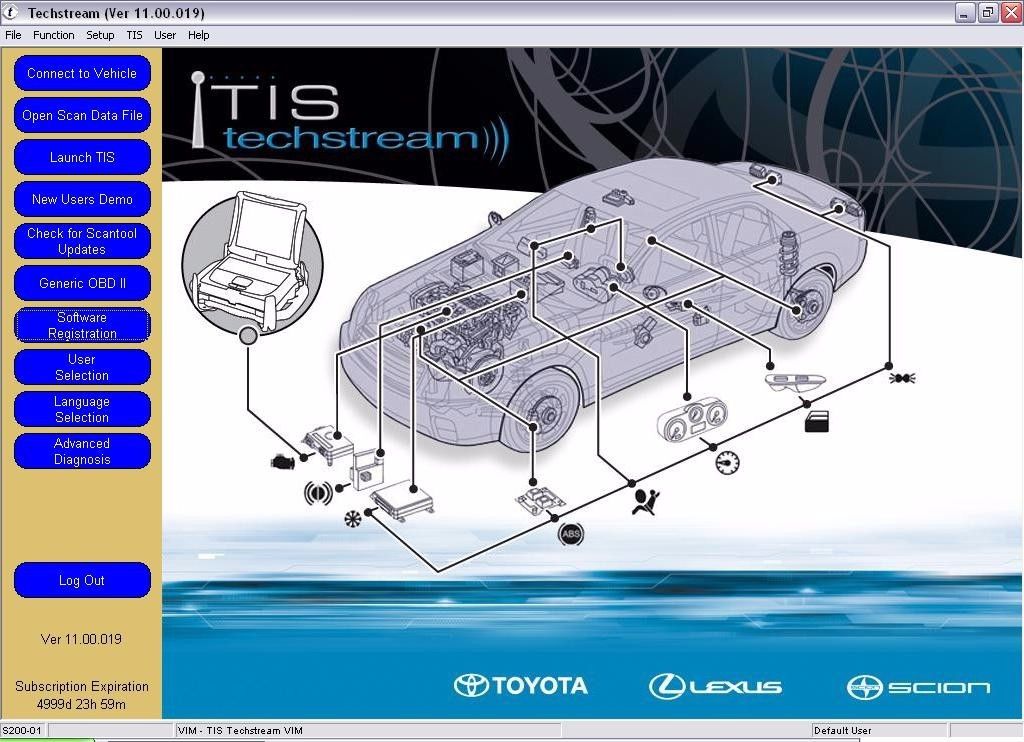1024x742 pixels.
Task: Open the TIS menu
Action: point(134,35)
